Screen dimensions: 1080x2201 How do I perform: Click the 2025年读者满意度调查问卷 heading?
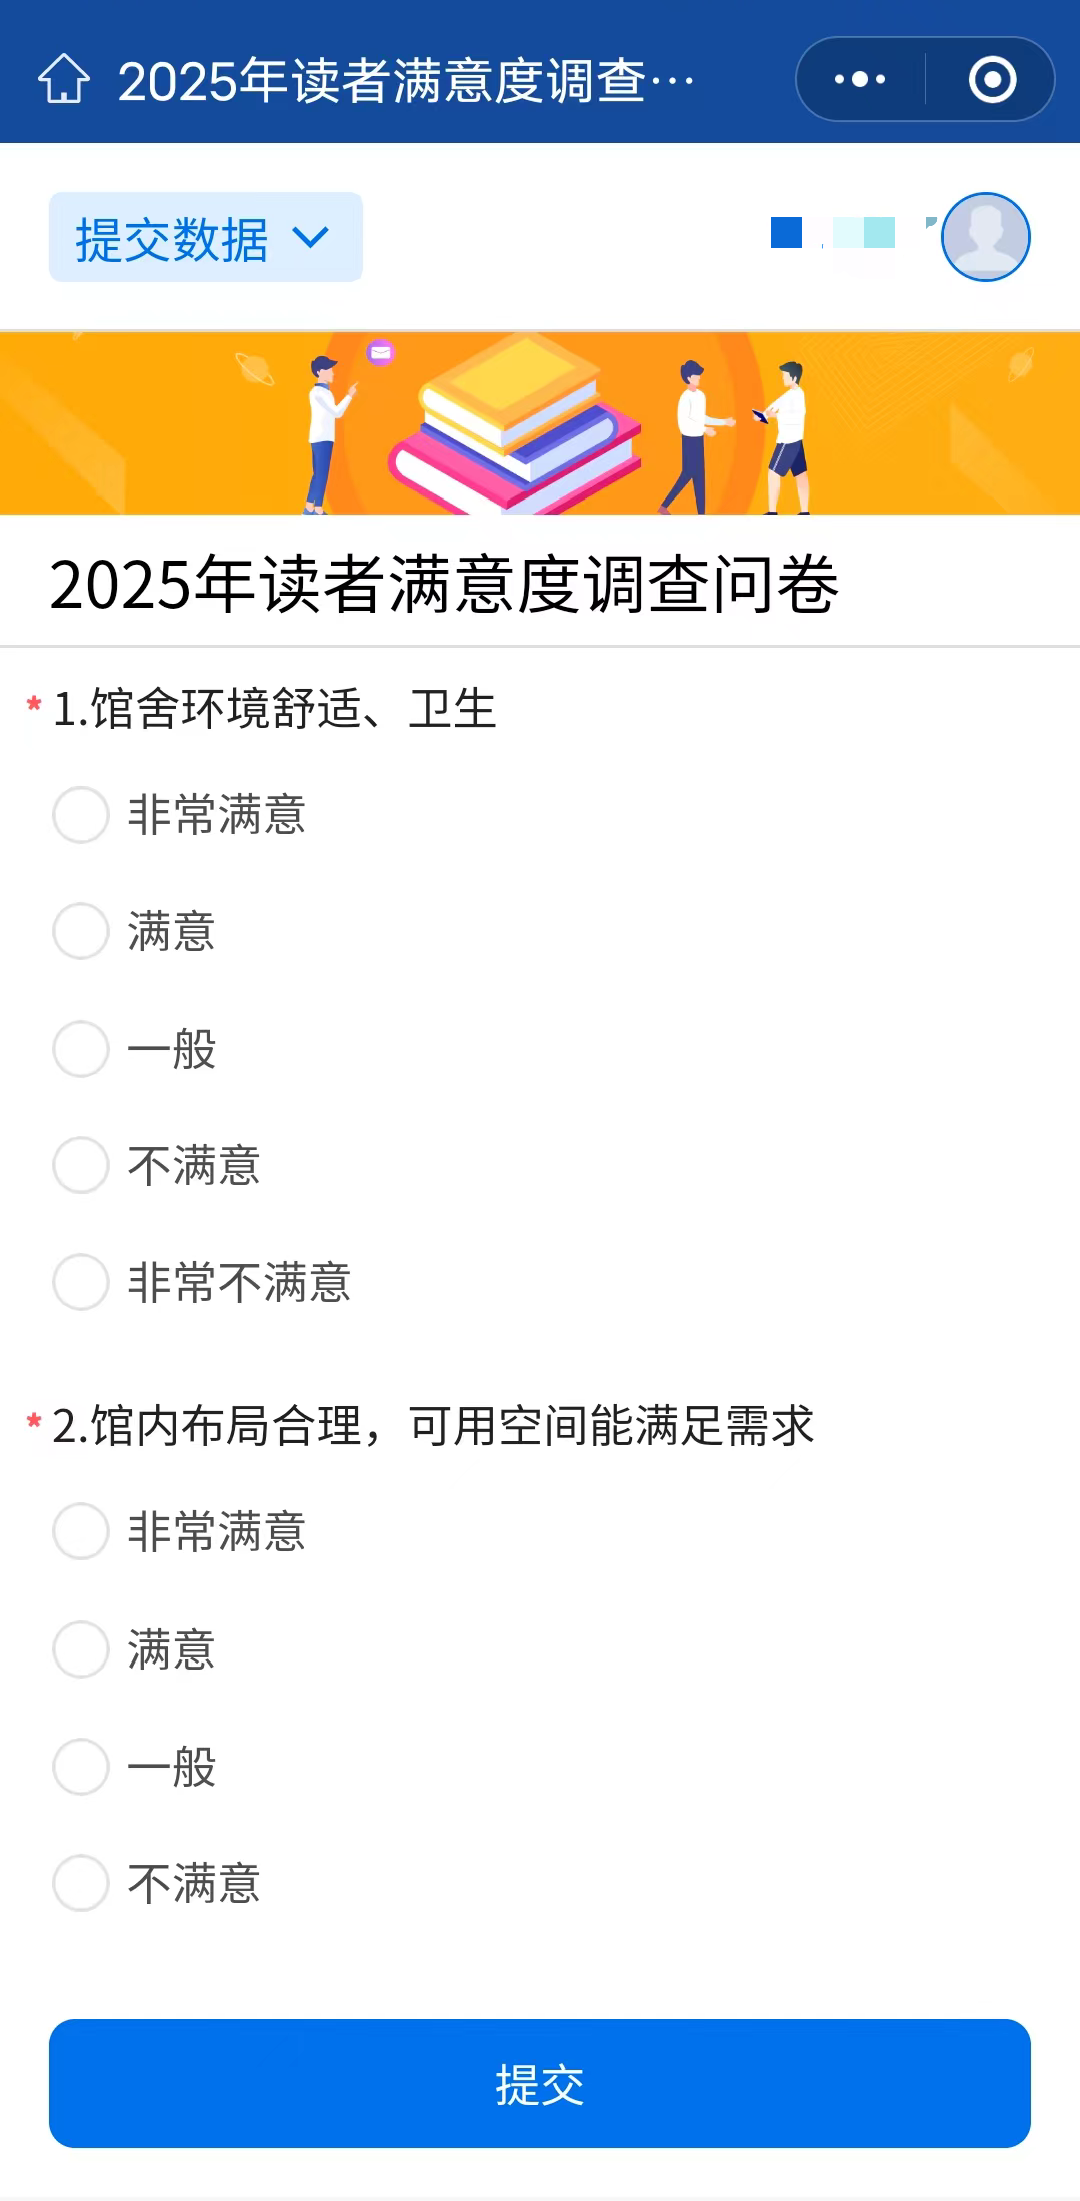[444, 585]
